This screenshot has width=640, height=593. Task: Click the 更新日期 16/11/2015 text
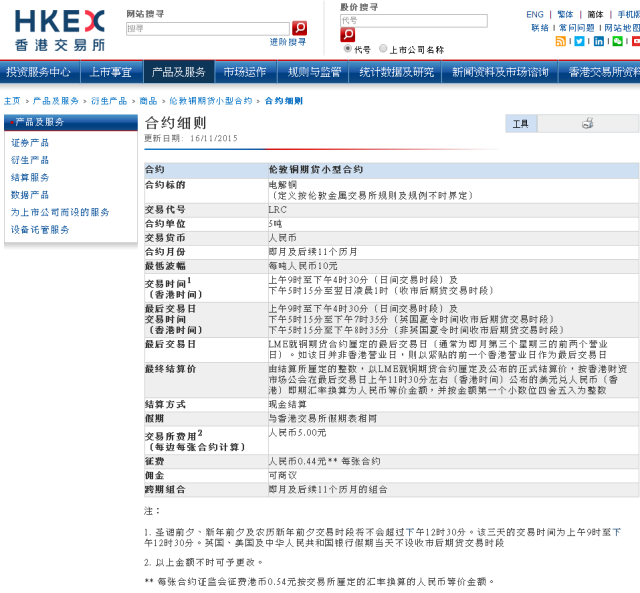(x=191, y=138)
